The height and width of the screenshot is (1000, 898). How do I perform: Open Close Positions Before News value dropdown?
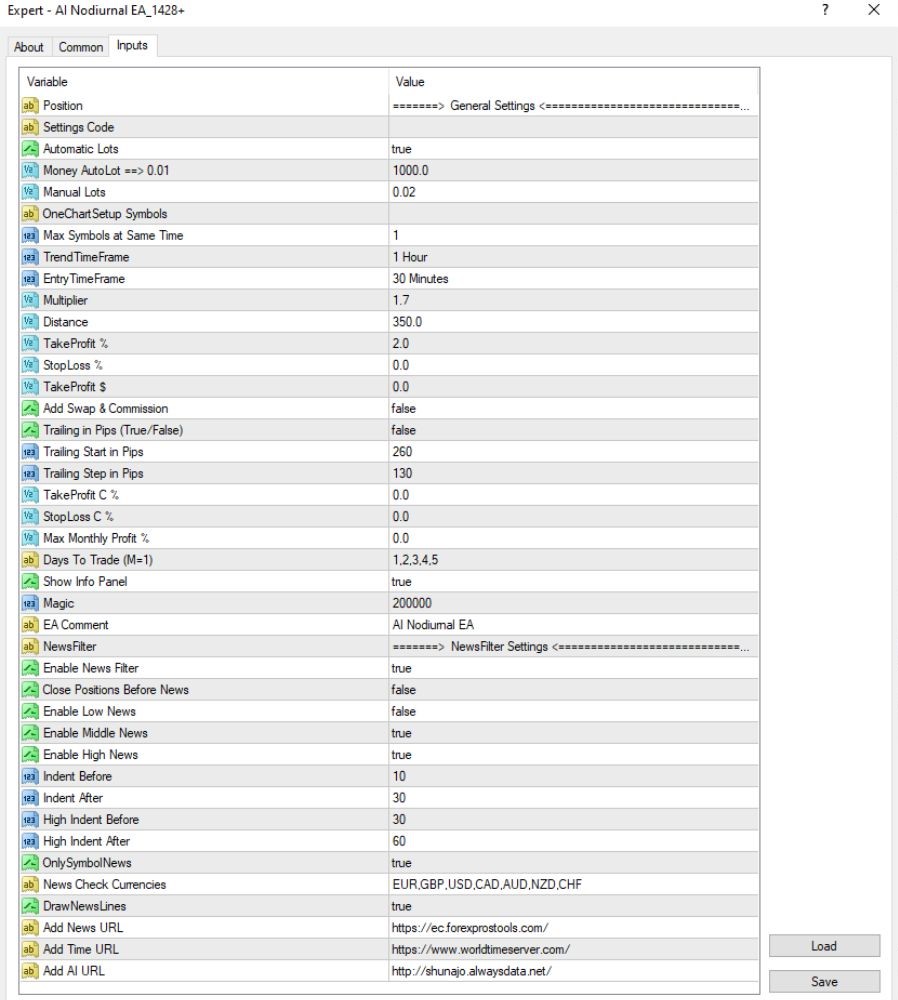coord(573,690)
